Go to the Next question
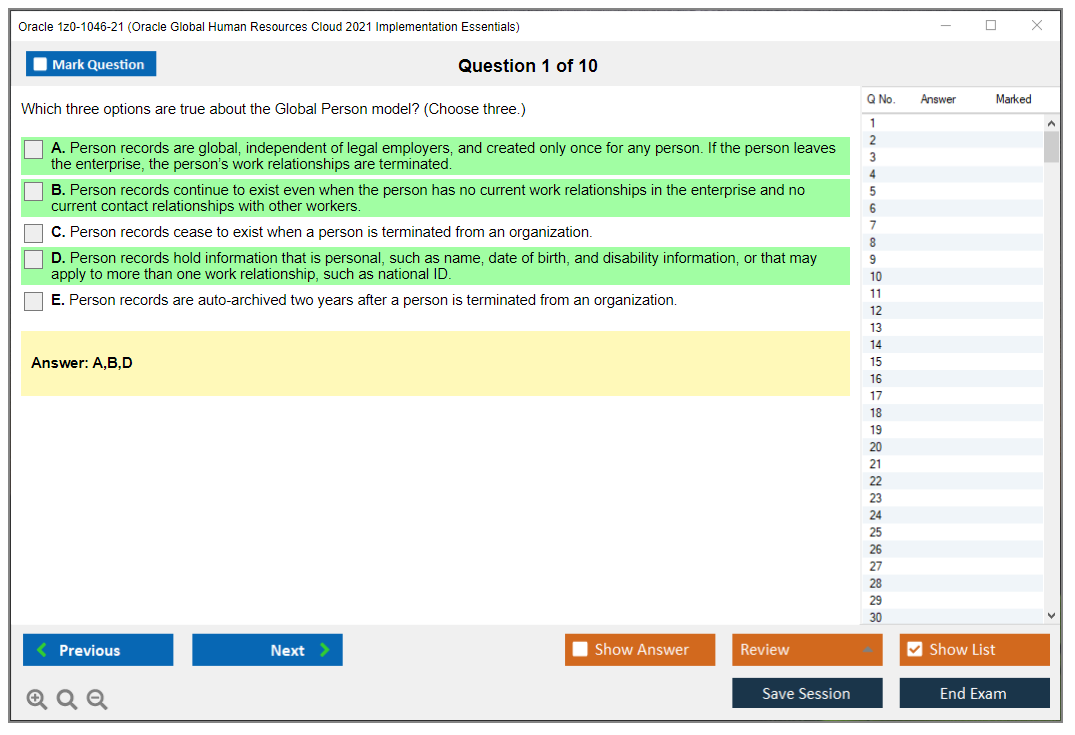The width and height of the screenshot is (1075, 735). click(x=267, y=650)
